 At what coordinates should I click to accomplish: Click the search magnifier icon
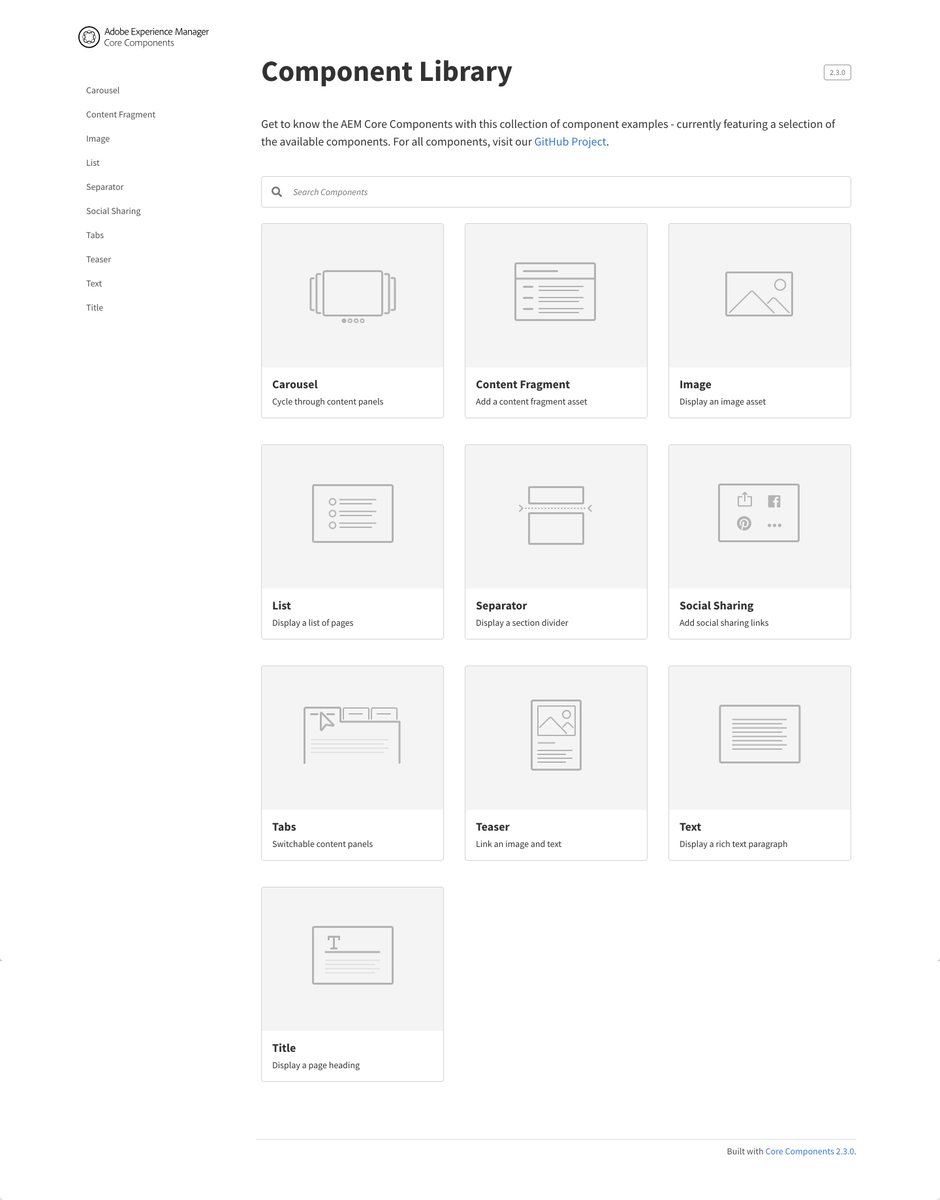(x=277, y=192)
